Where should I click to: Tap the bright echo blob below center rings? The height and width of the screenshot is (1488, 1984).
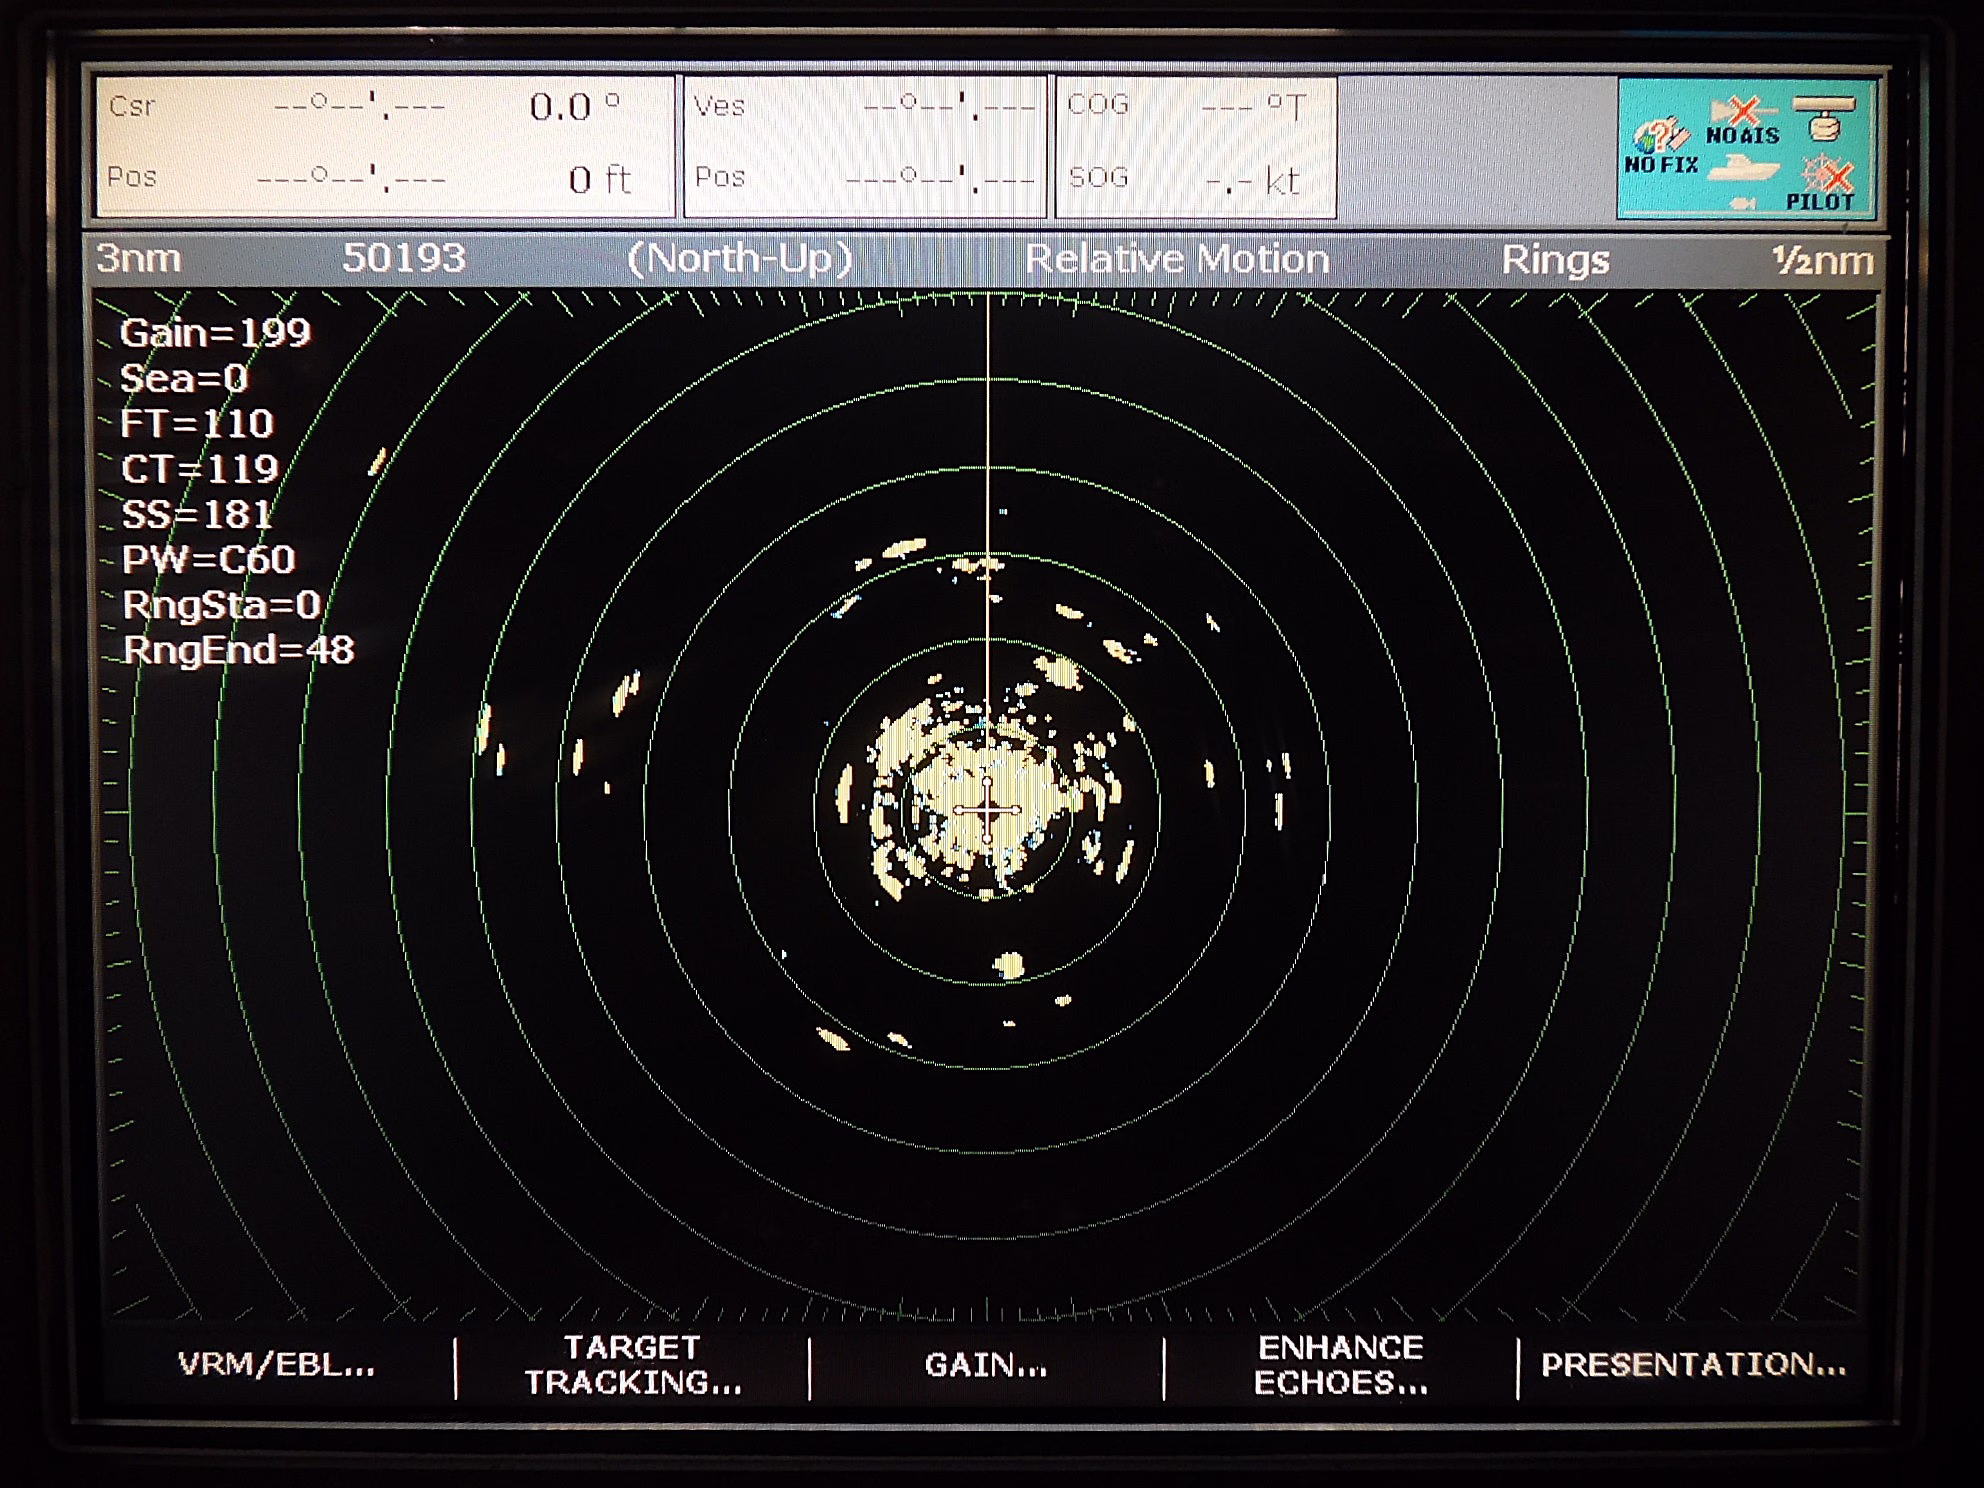tap(1010, 965)
